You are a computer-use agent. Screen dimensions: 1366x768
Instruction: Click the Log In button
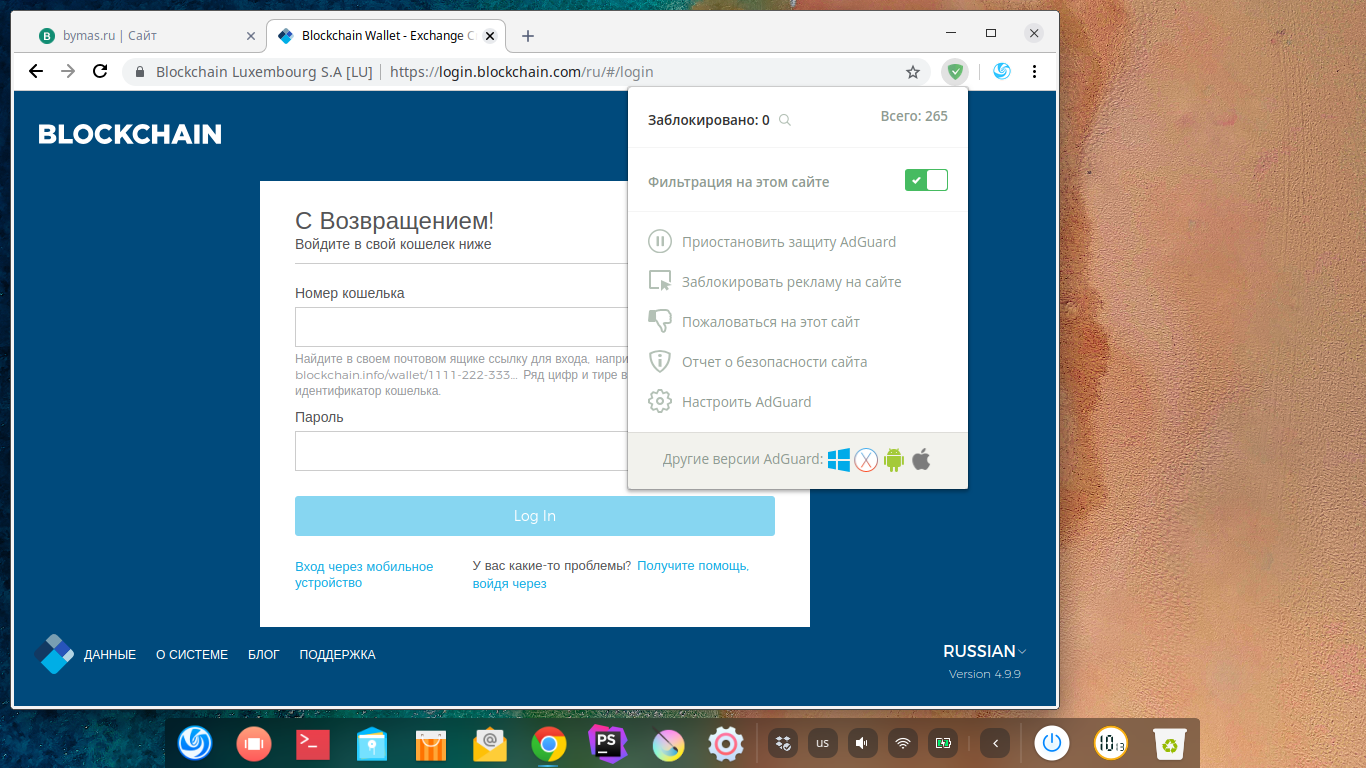tap(535, 516)
